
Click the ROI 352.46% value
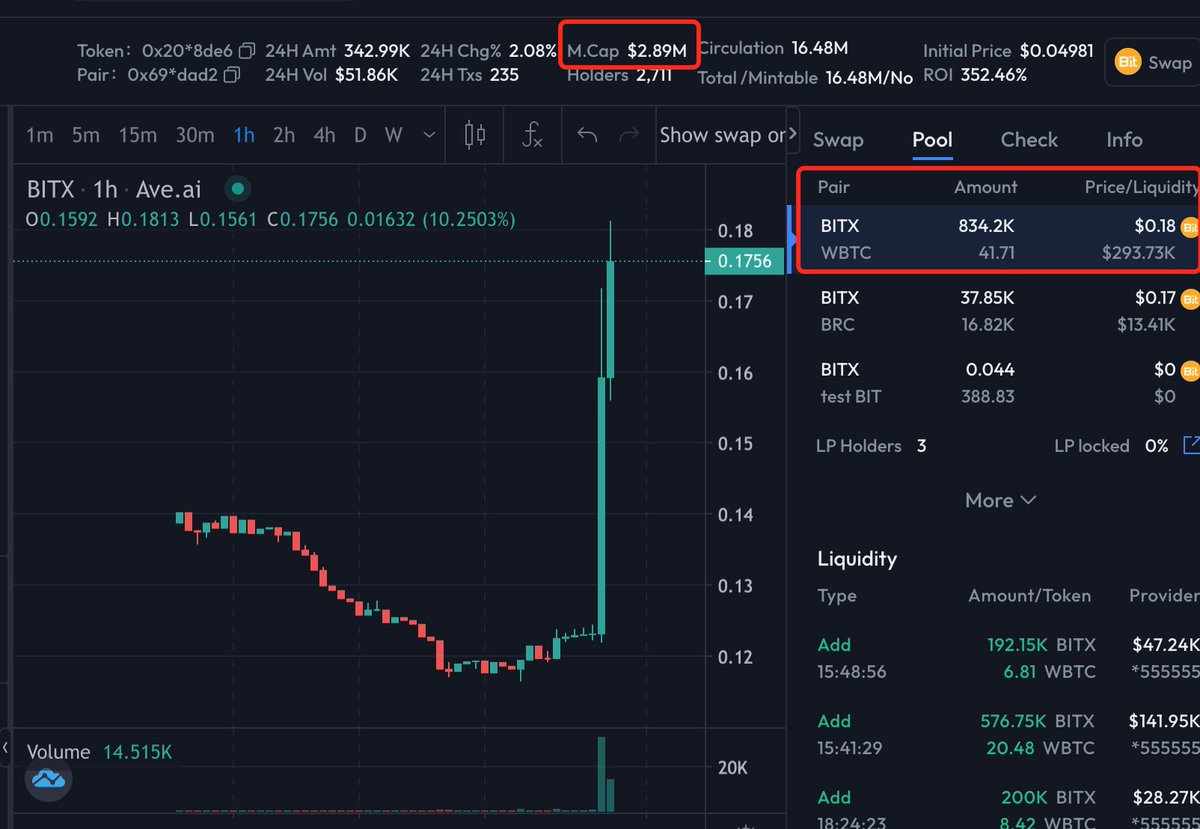[x=991, y=75]
